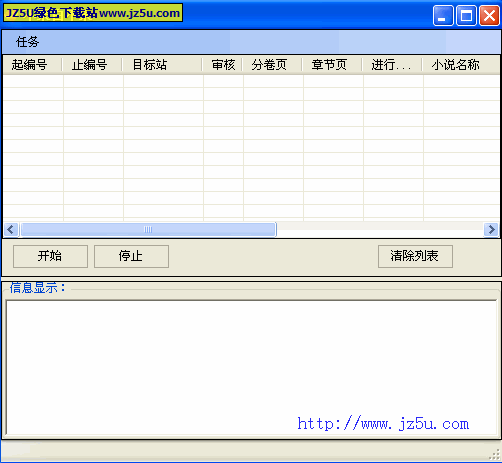Click the right arrow of horizontal scrollbar

pyautogui.click(x=491, y=229)
